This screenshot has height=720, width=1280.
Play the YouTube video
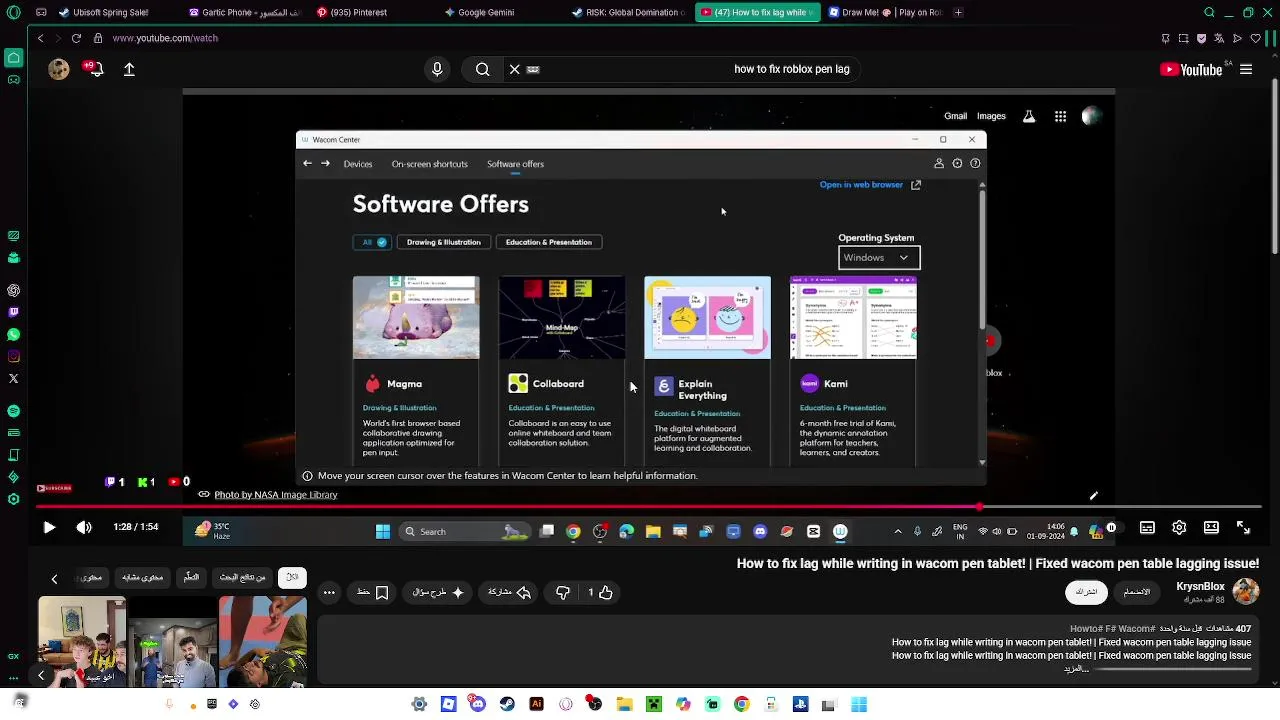click(x=49, y=528)
